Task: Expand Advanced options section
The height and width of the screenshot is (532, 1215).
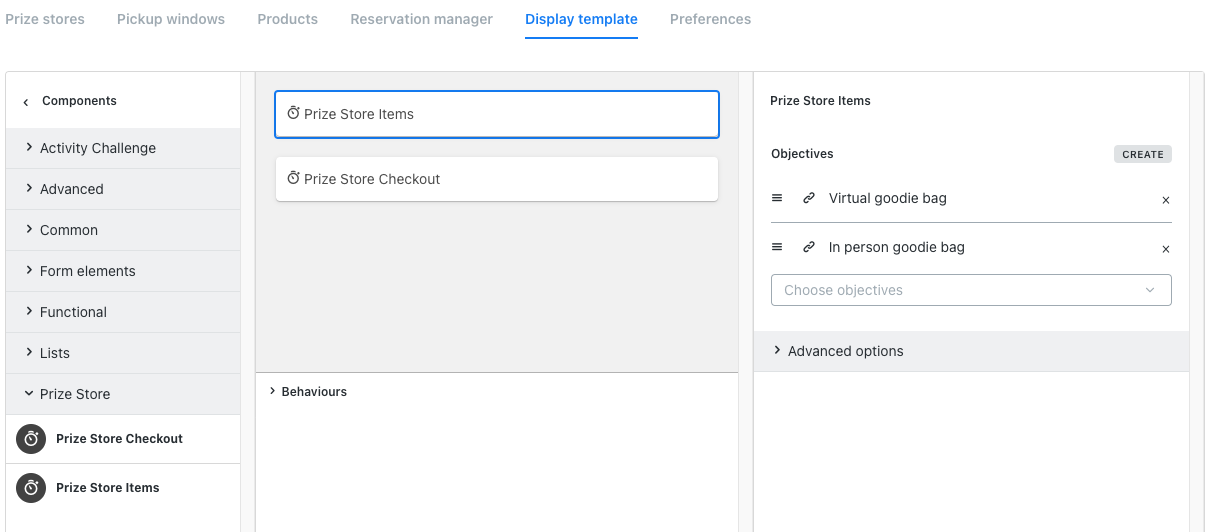Action: click(845, 351)
